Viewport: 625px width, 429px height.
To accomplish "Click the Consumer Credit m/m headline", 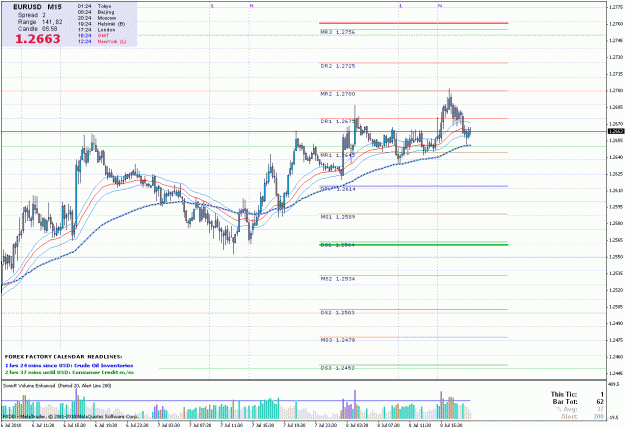I will 69,372.
